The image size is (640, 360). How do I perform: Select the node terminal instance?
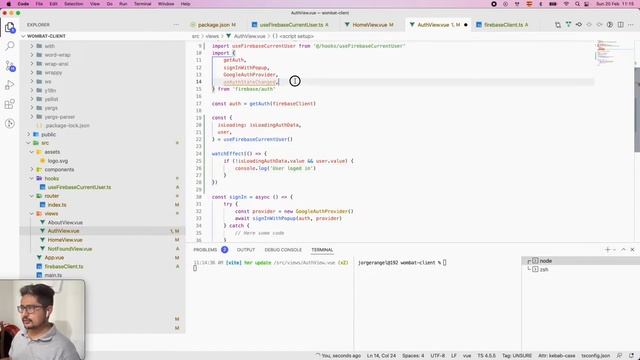[x=580, y=260]
